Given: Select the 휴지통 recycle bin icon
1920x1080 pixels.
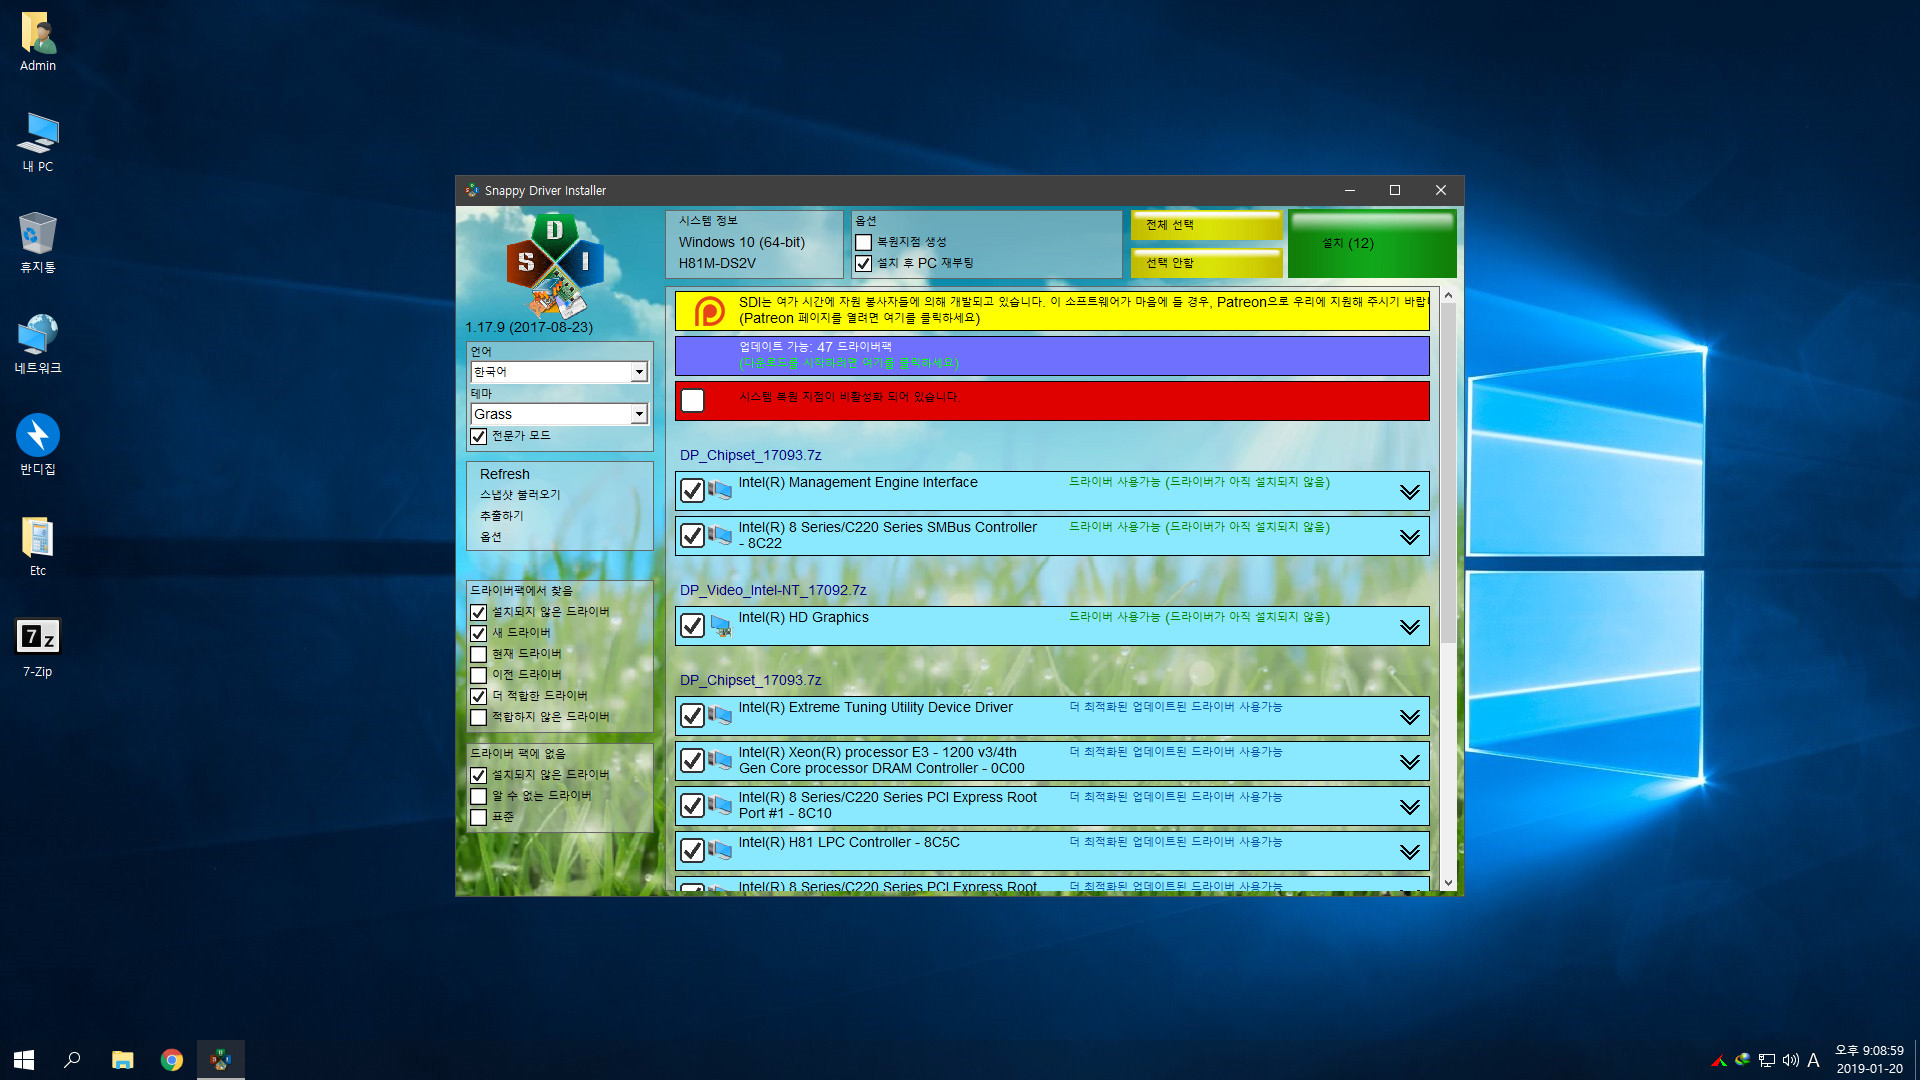Looking at the screenshot, I should pos(38,243).
